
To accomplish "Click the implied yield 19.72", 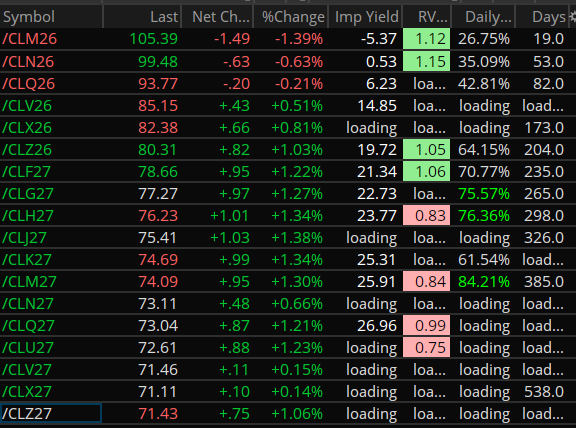I will [x=377, y=150].
